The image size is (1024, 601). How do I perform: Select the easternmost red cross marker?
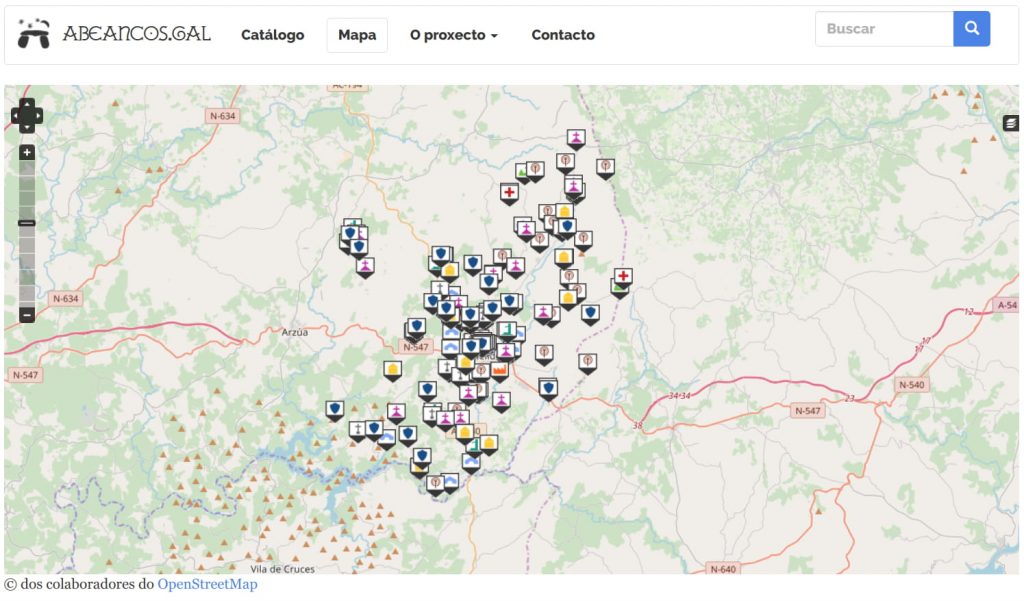pos(623,276)
